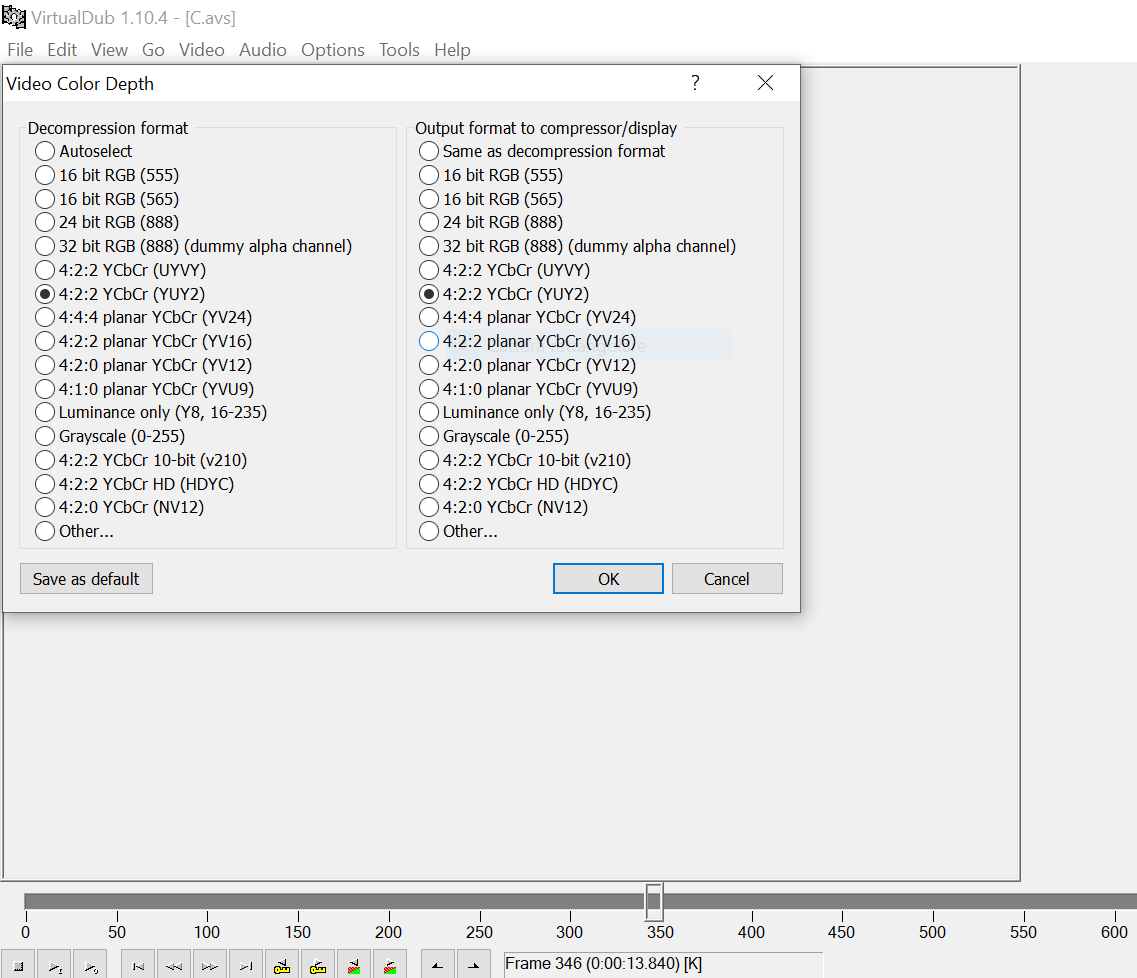The height and width of the screenshot is (978, 1137).
Task: Select 4:2:0 planar YV12 decompression format
Action: (x=144, y=365)
